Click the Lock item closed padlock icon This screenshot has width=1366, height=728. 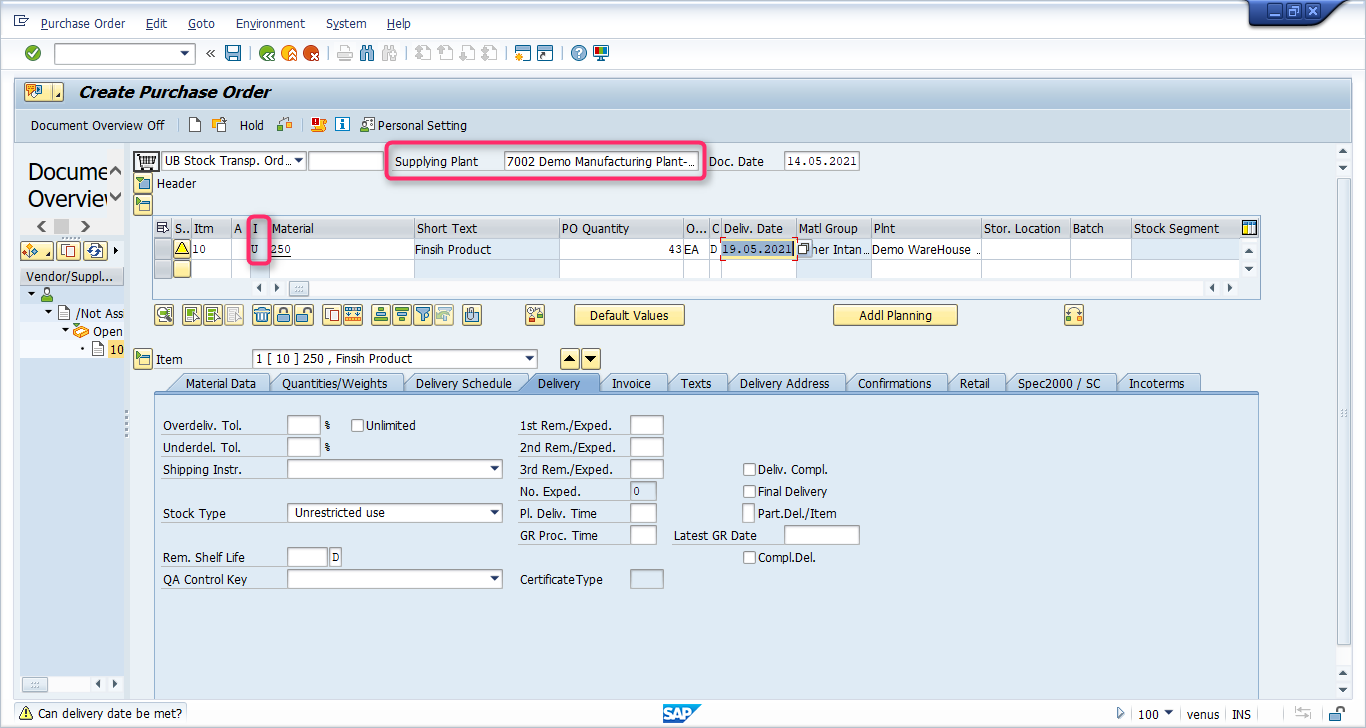(x=282, y=315)
